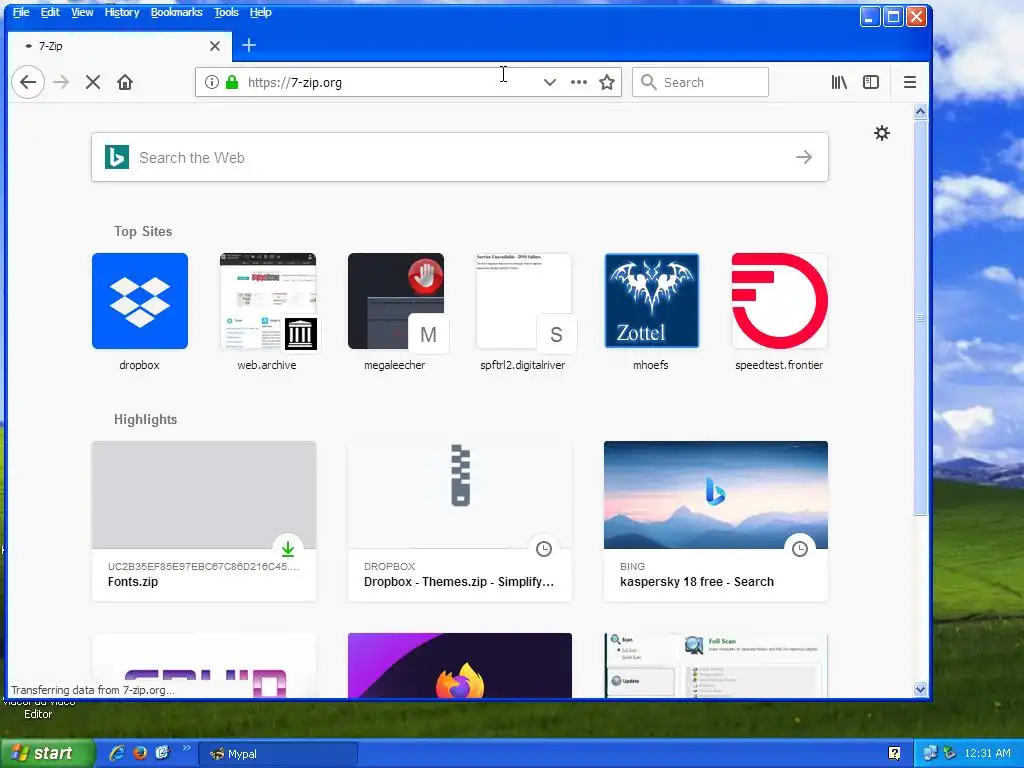Expand the address bar history dropdown
This screenshot has height=768, width=1024.
click(x=550, y=82)
